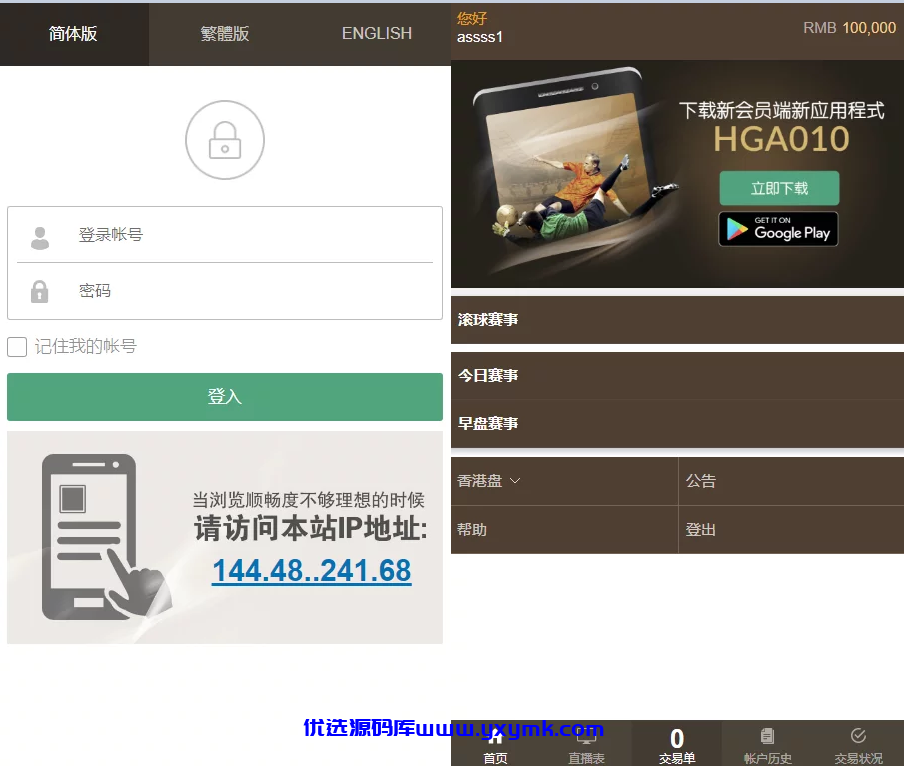Viewport: 904px width, 766px height.
Task: Open the 144.48..241.68 IP address link
Action: pyautogui.click(x=311, y=571)
